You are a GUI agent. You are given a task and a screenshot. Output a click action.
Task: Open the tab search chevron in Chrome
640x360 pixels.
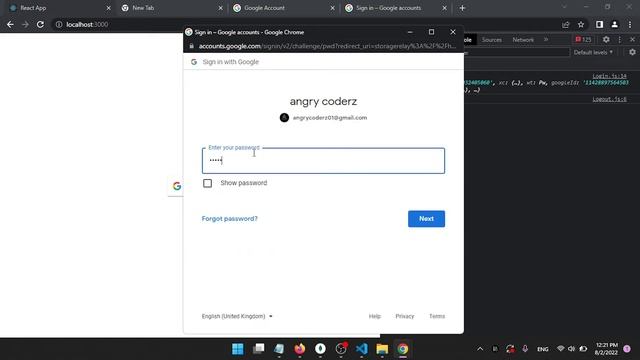[x=564, y=7]
